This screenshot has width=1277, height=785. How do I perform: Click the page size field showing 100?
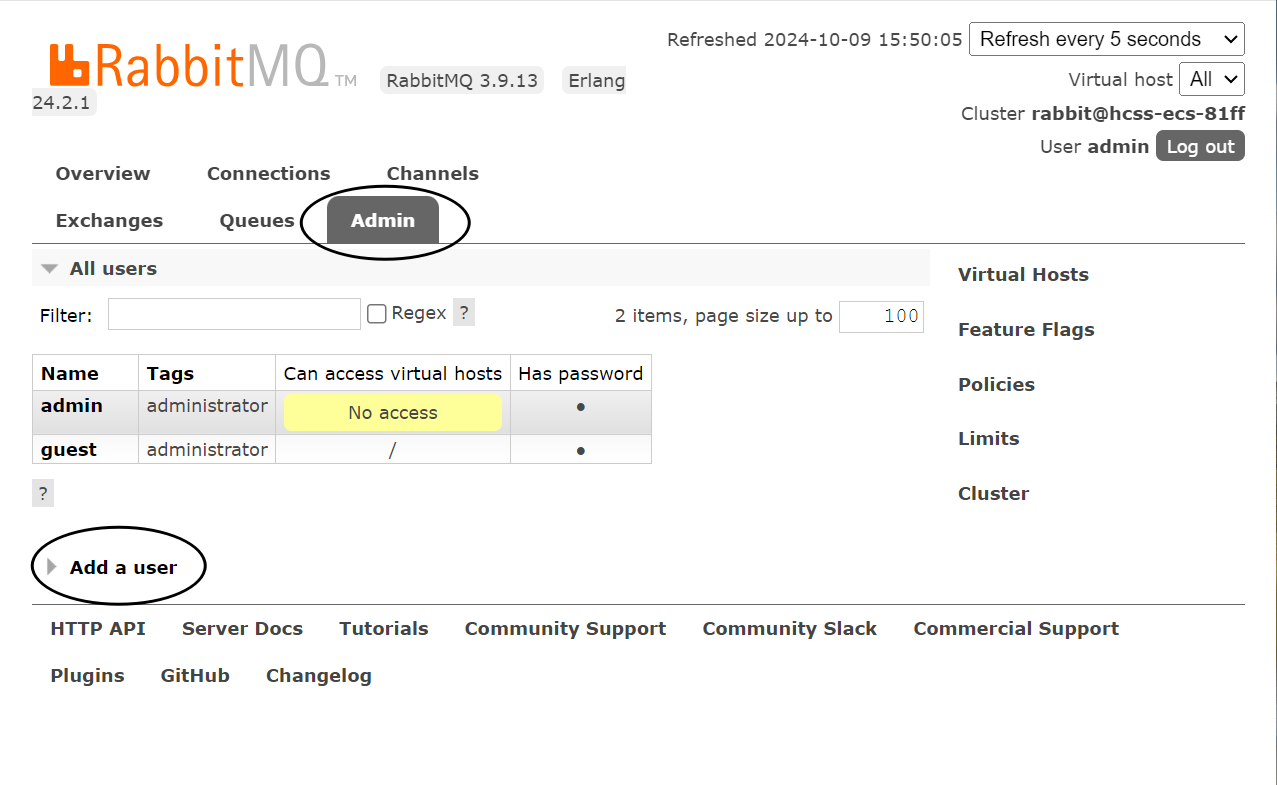[881, 316]
